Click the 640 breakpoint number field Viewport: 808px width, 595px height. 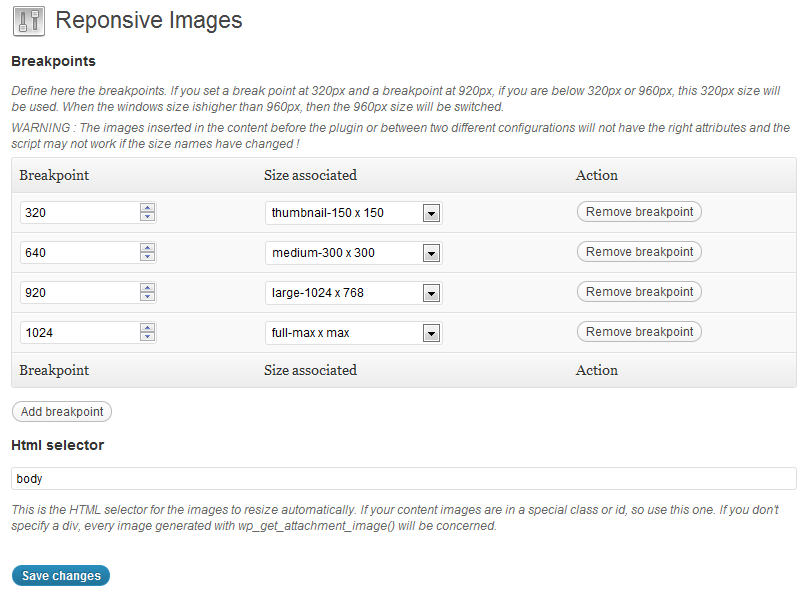click(x=78, y=253)
